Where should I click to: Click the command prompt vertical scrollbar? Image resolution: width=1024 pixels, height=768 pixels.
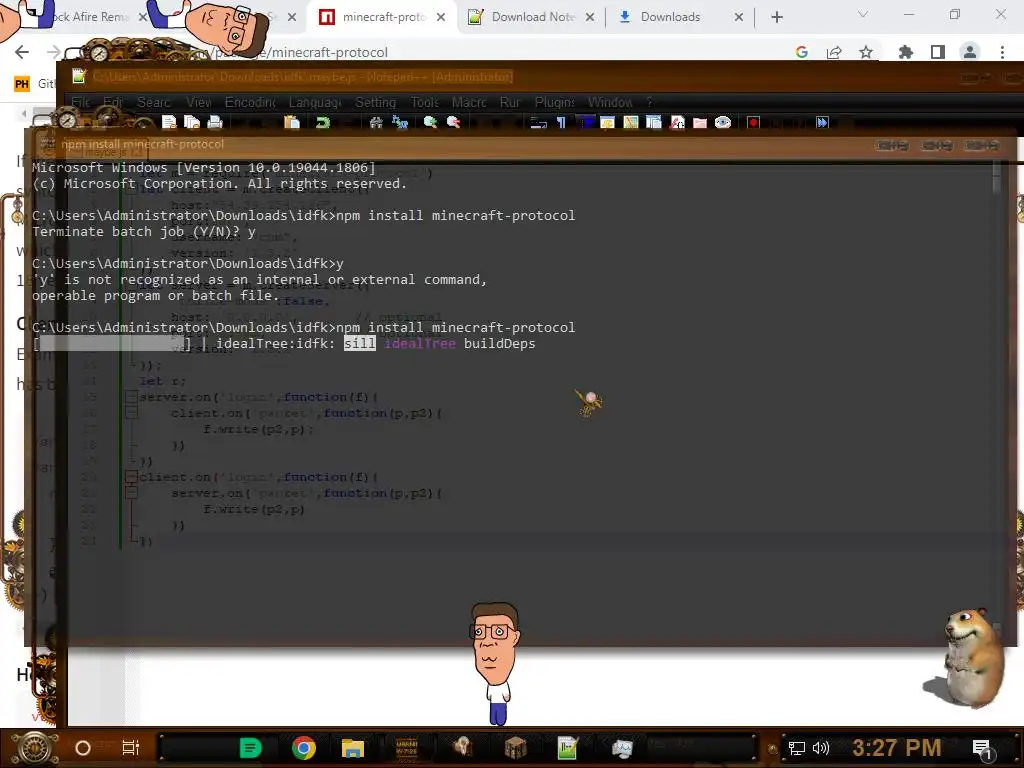point(996,398)
